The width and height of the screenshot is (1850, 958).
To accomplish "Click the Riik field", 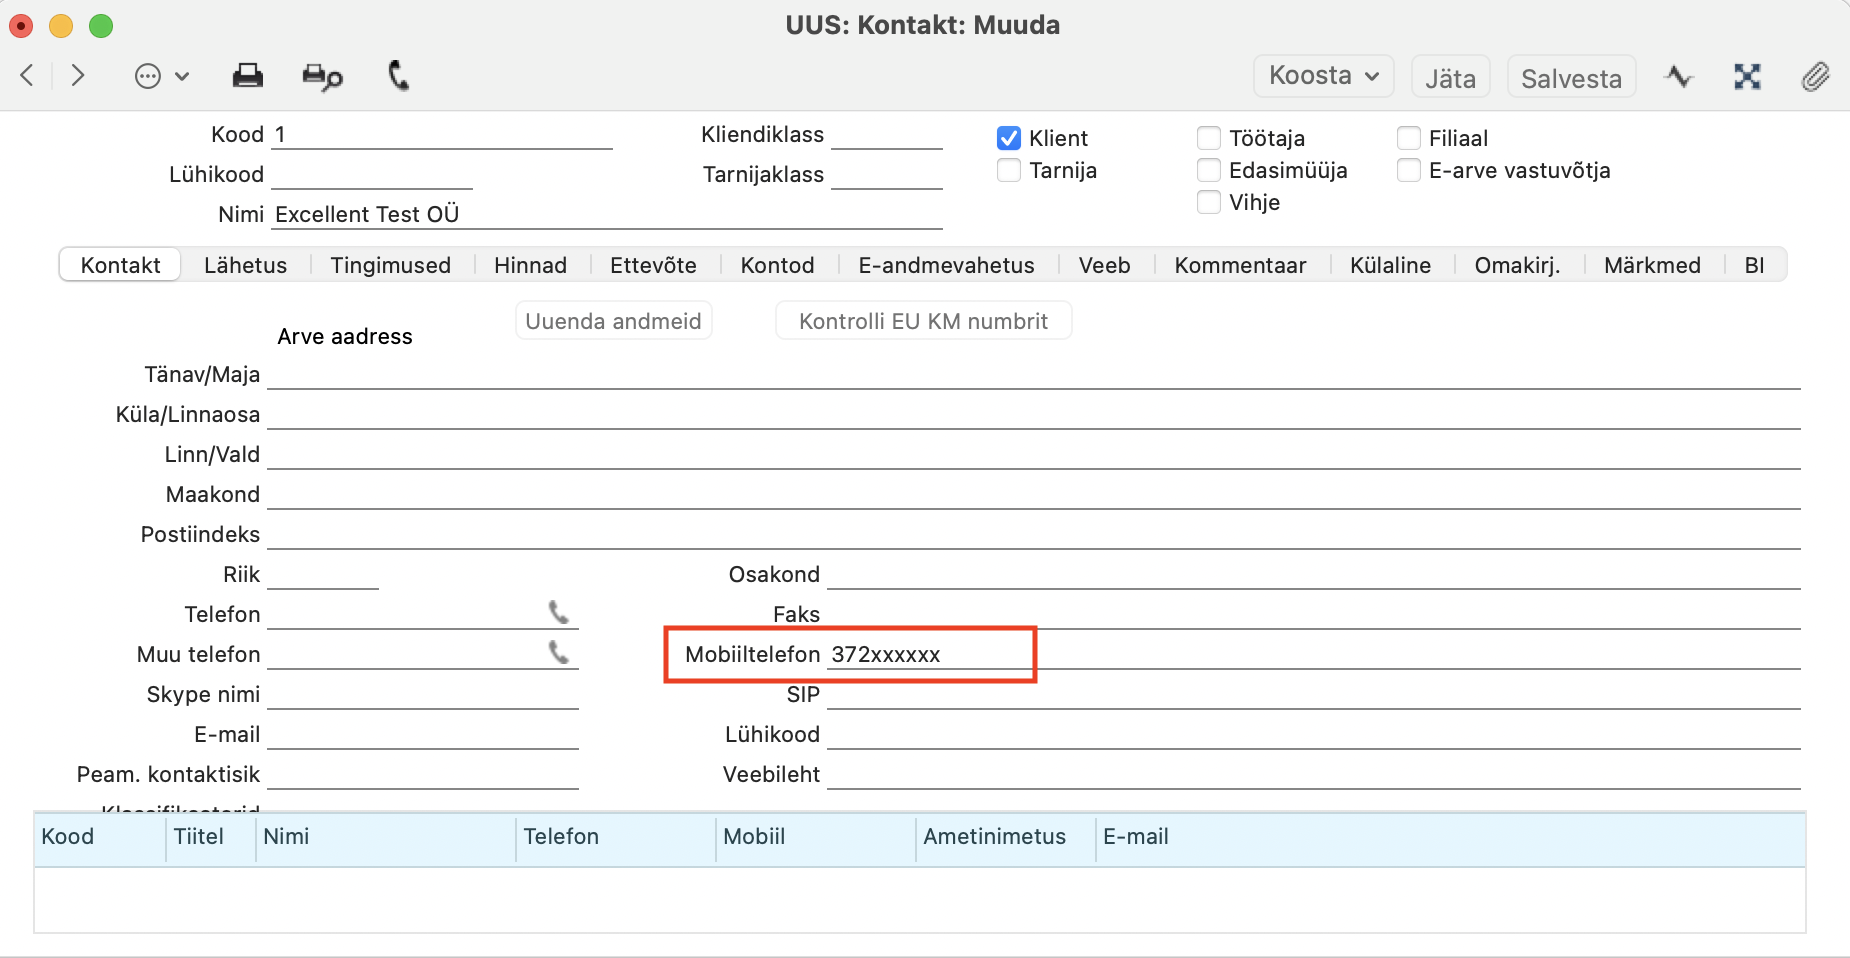I will [322, 574].
